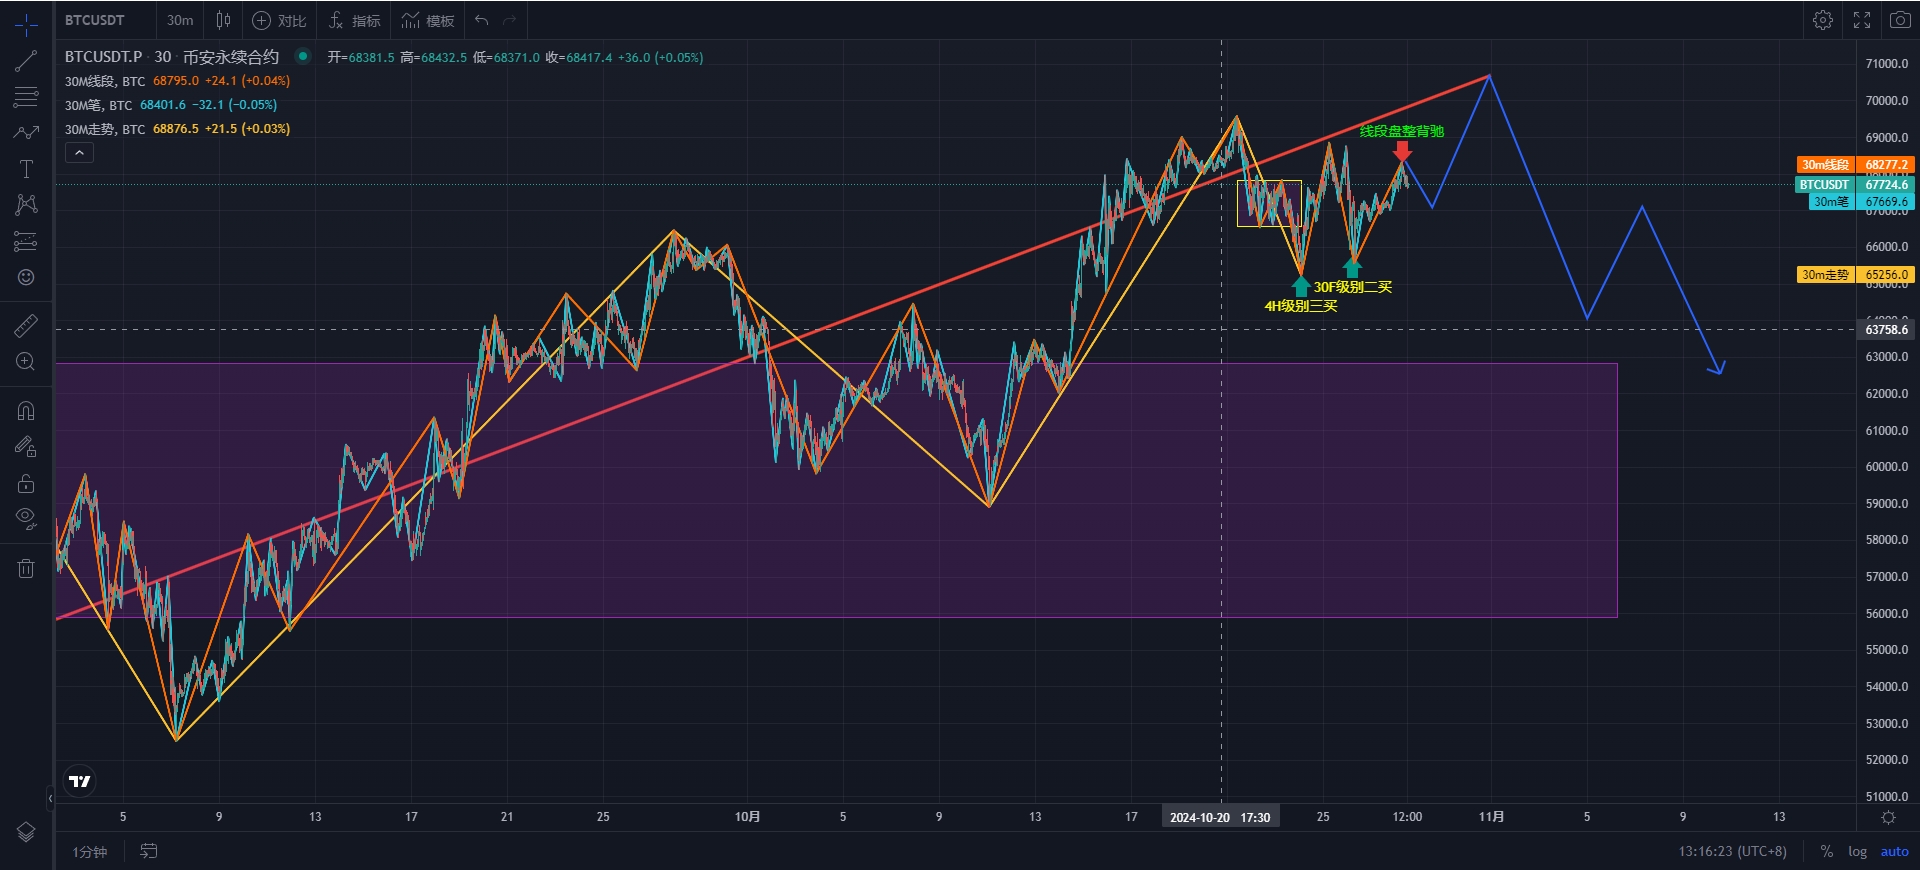The image size is (1920, 870).
Task: Click the redo arrow
Action: coord(510,20)
